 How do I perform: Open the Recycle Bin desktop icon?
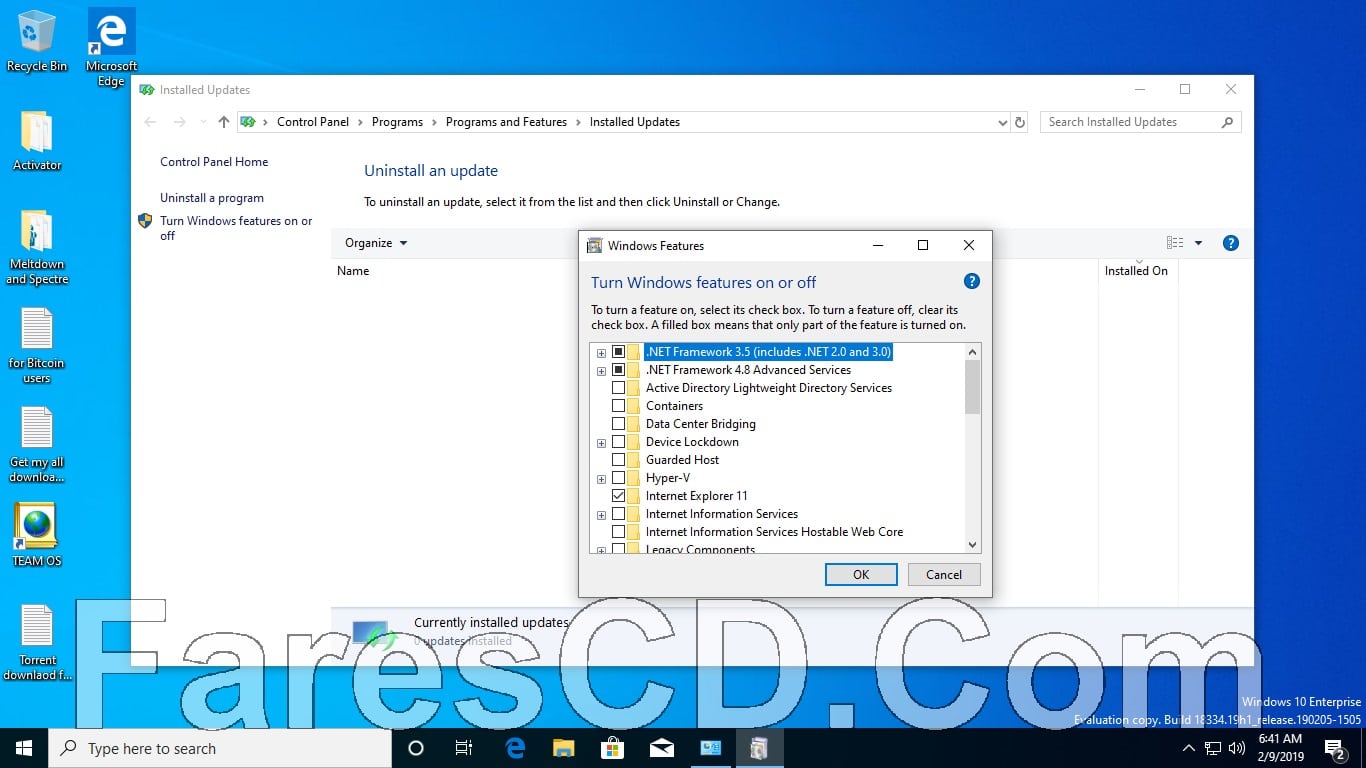[x=37, y=40]
